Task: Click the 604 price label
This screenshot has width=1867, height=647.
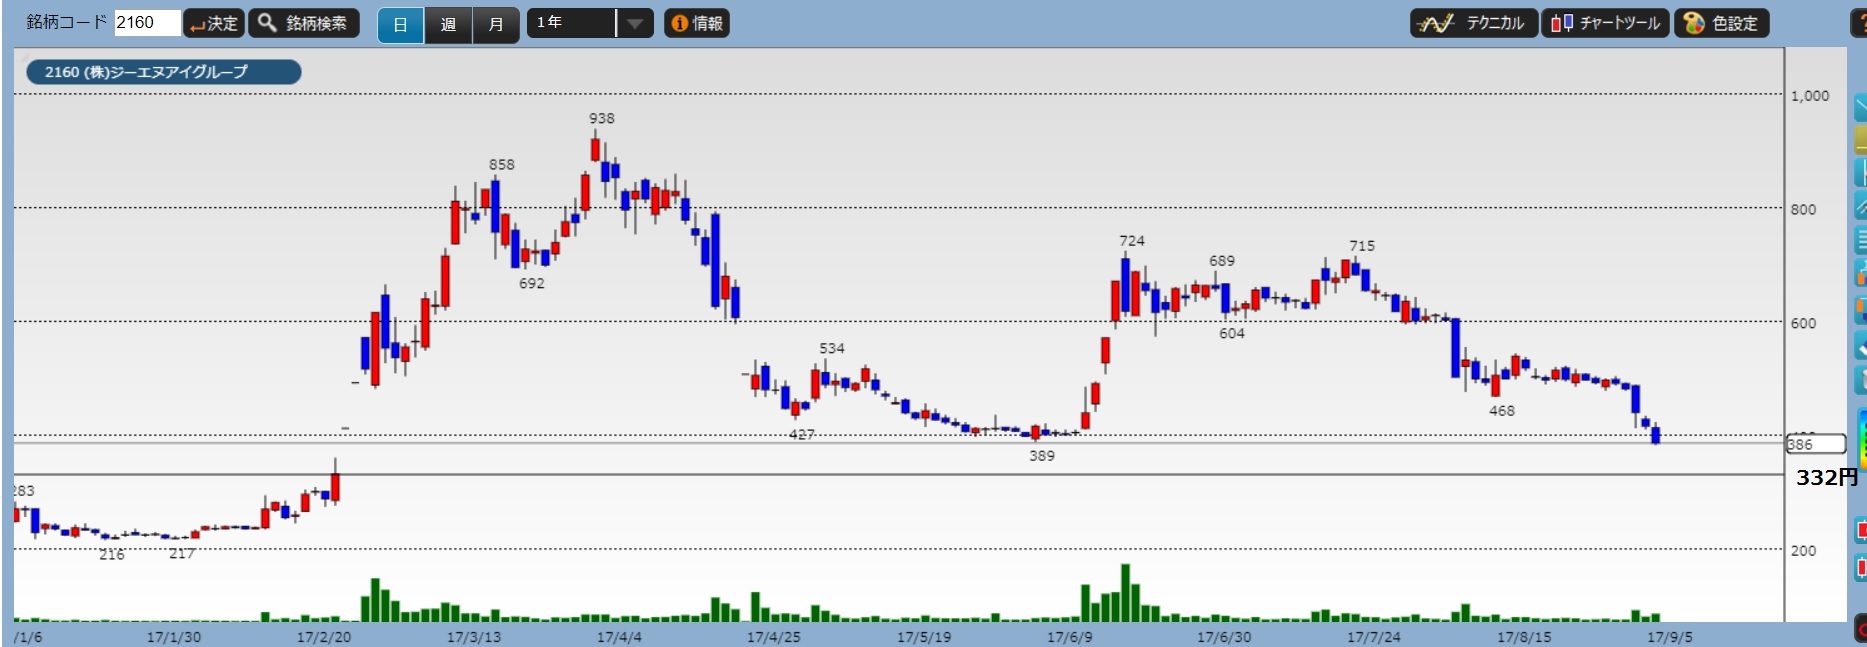Action: (x=1232, y=333)
